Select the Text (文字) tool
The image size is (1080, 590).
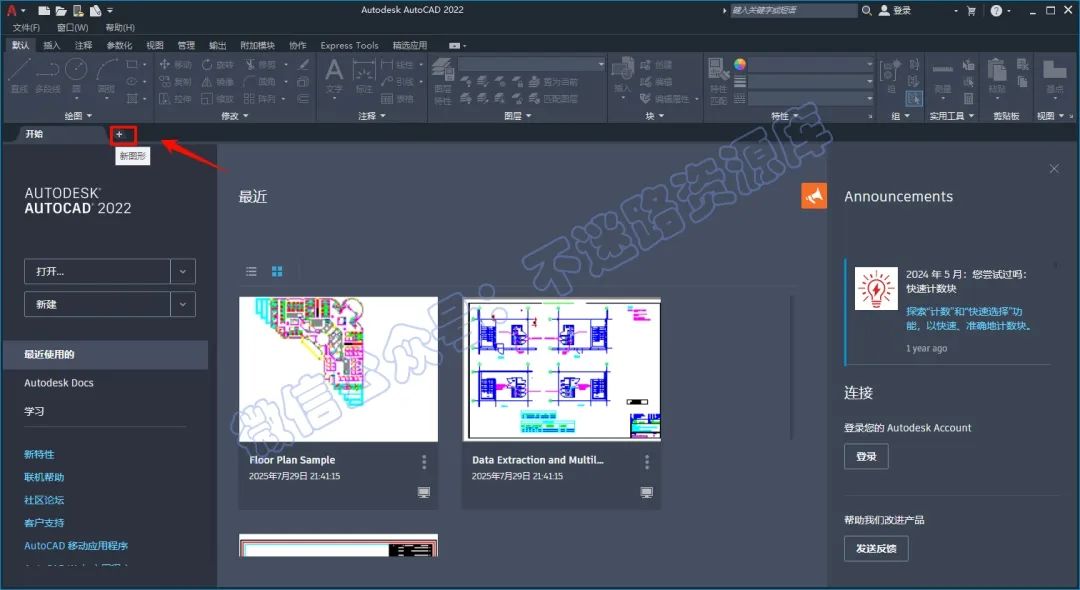click(x=334, y=76)
